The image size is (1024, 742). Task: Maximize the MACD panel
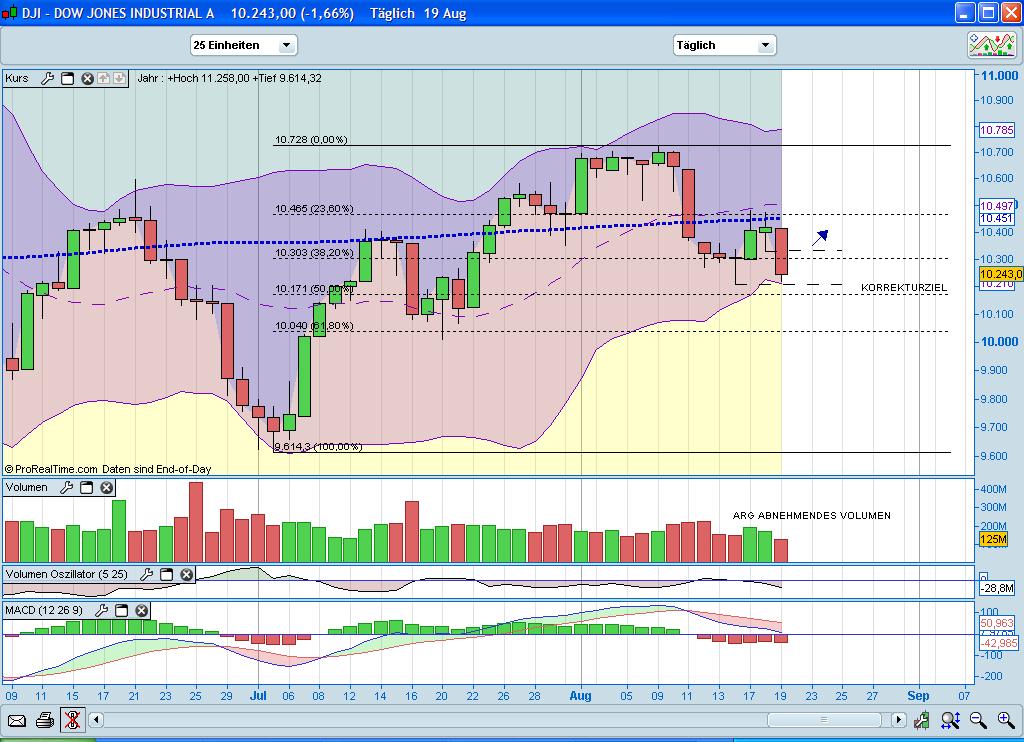pyautogui.click(x=121, y=610)
